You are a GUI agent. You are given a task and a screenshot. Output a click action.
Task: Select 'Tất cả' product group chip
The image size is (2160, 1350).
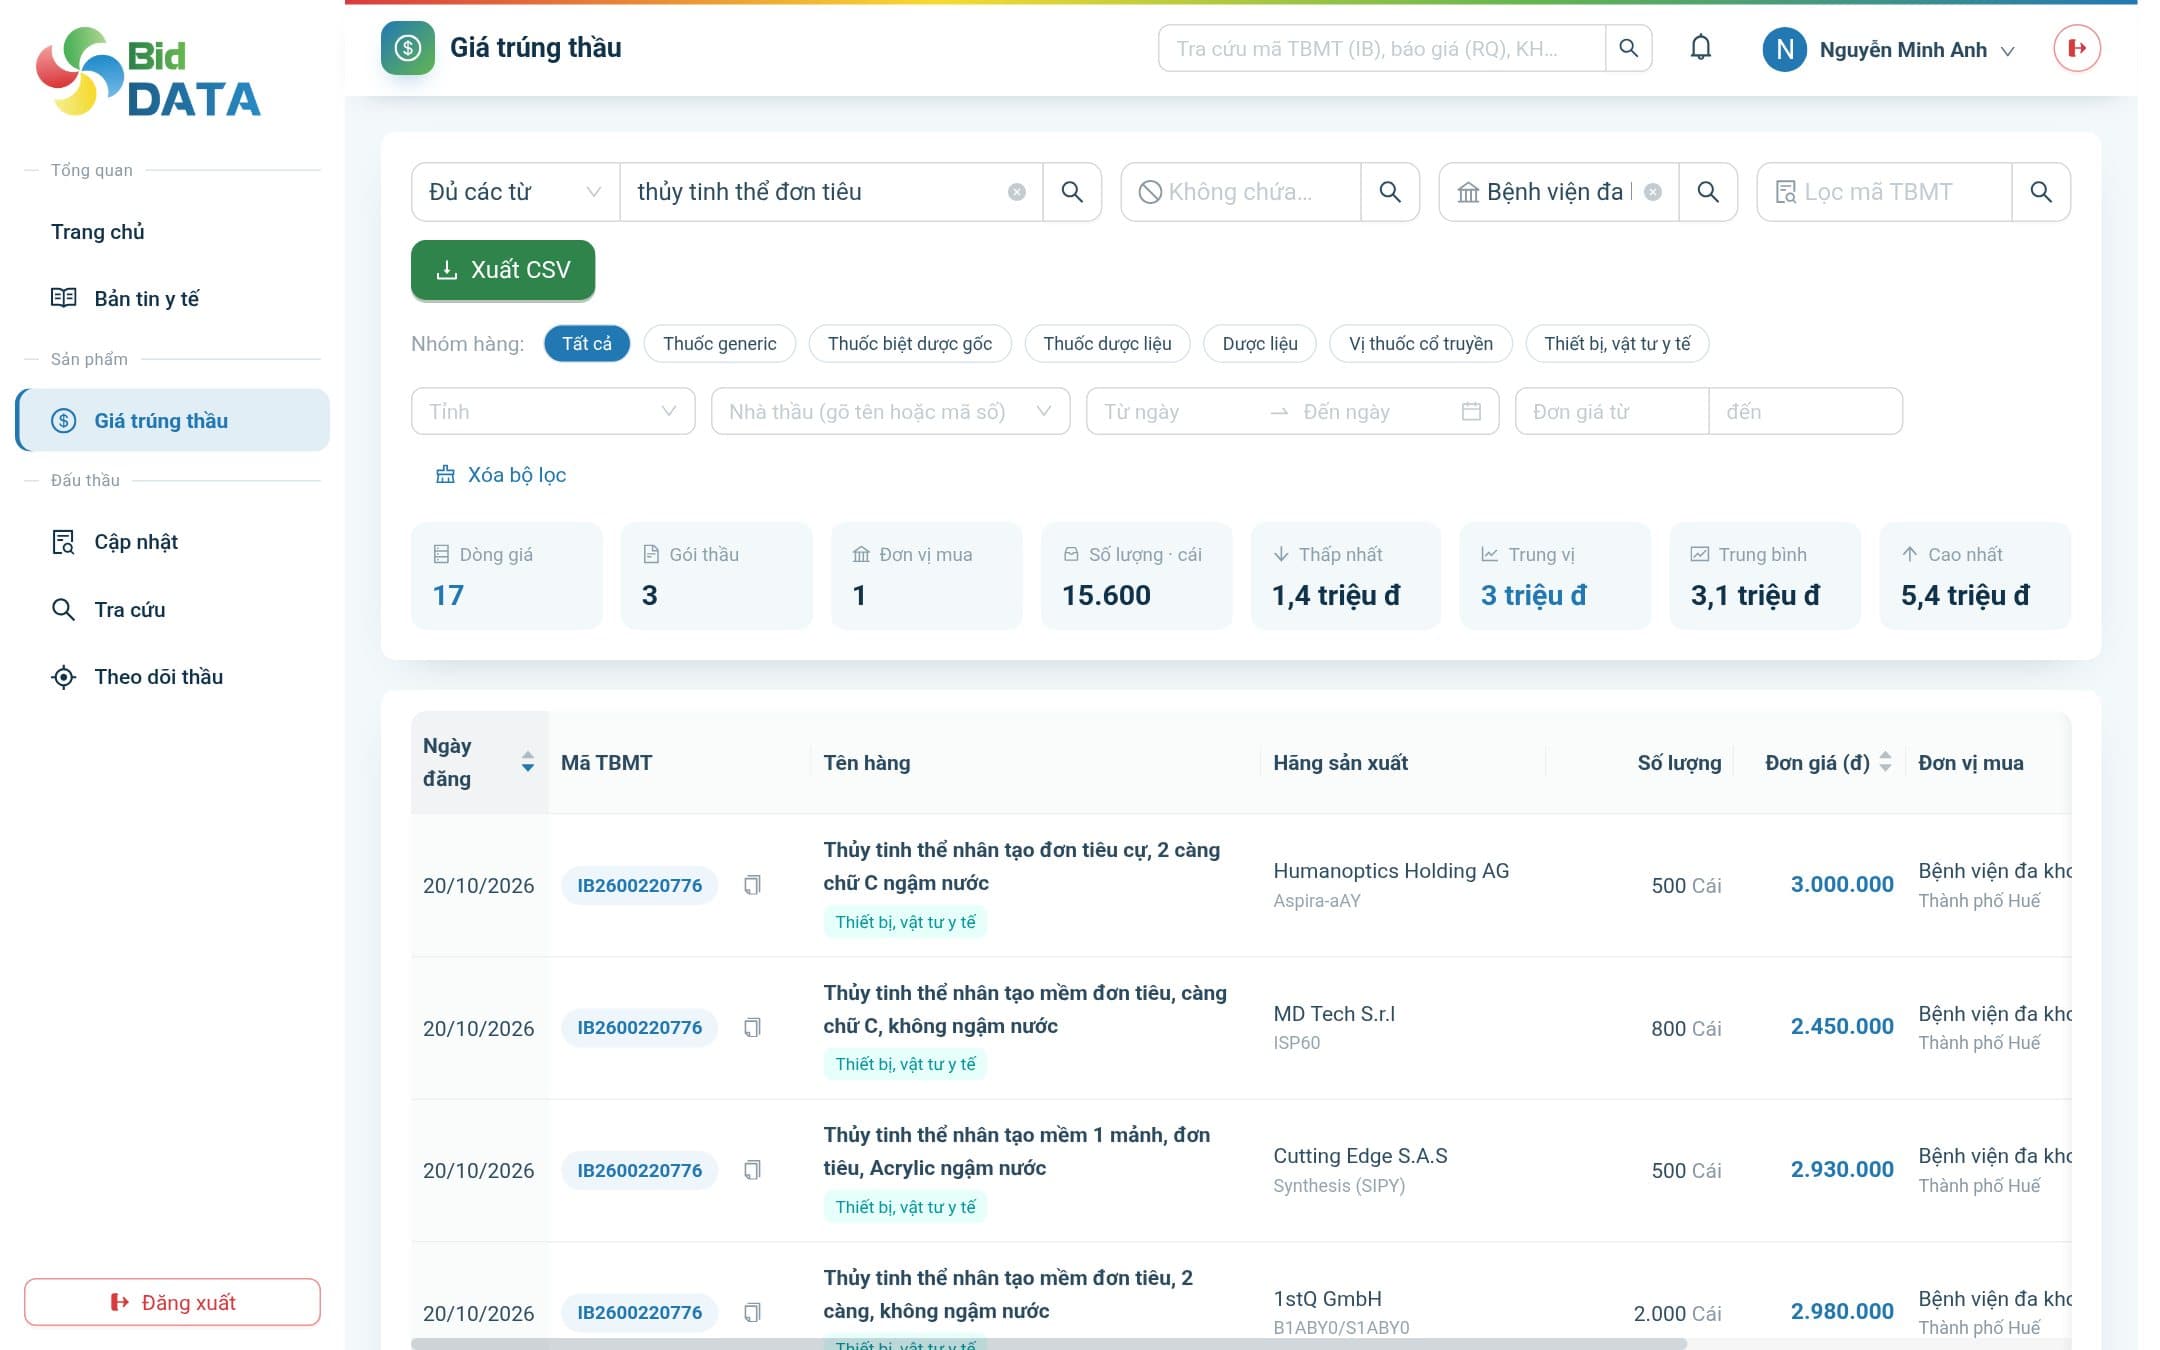[x=587, y=344]
